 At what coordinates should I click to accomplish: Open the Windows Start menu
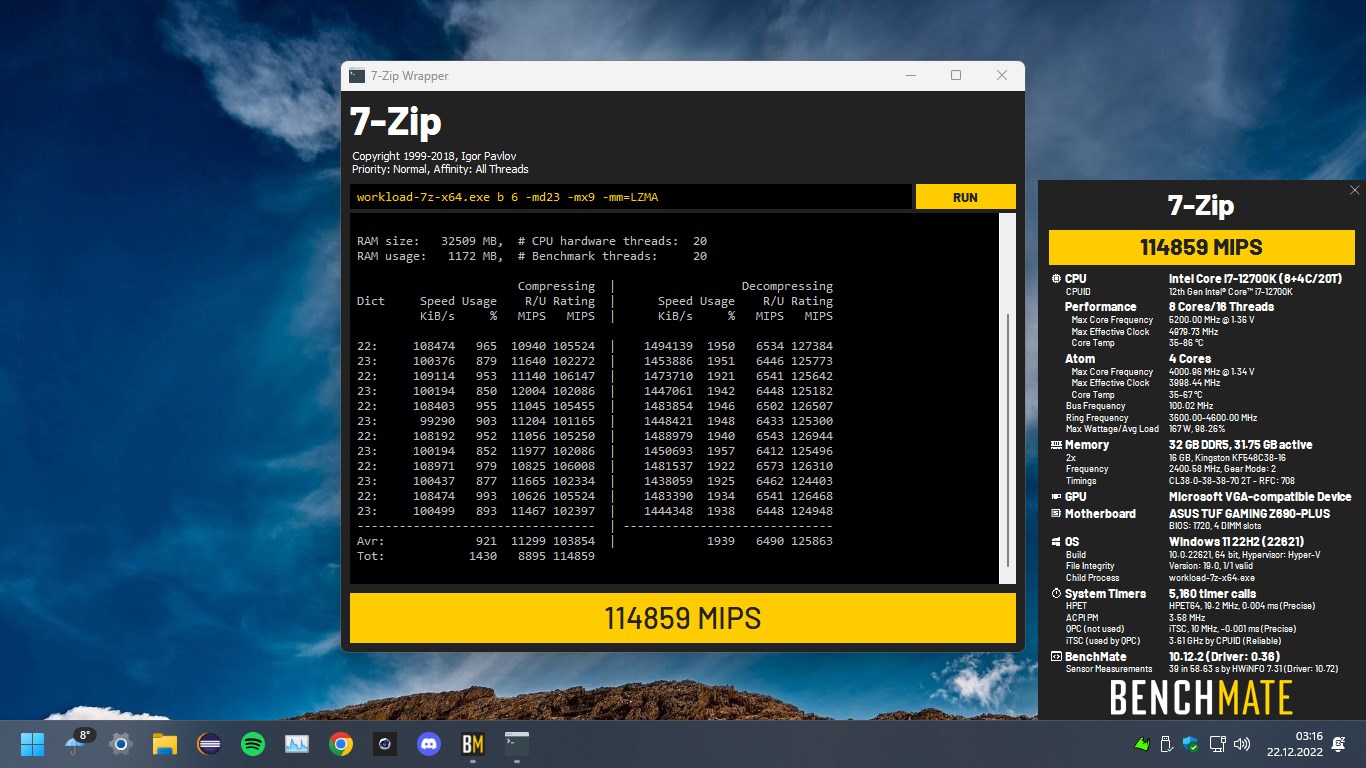pyautogui.click(x=32, y=744)
